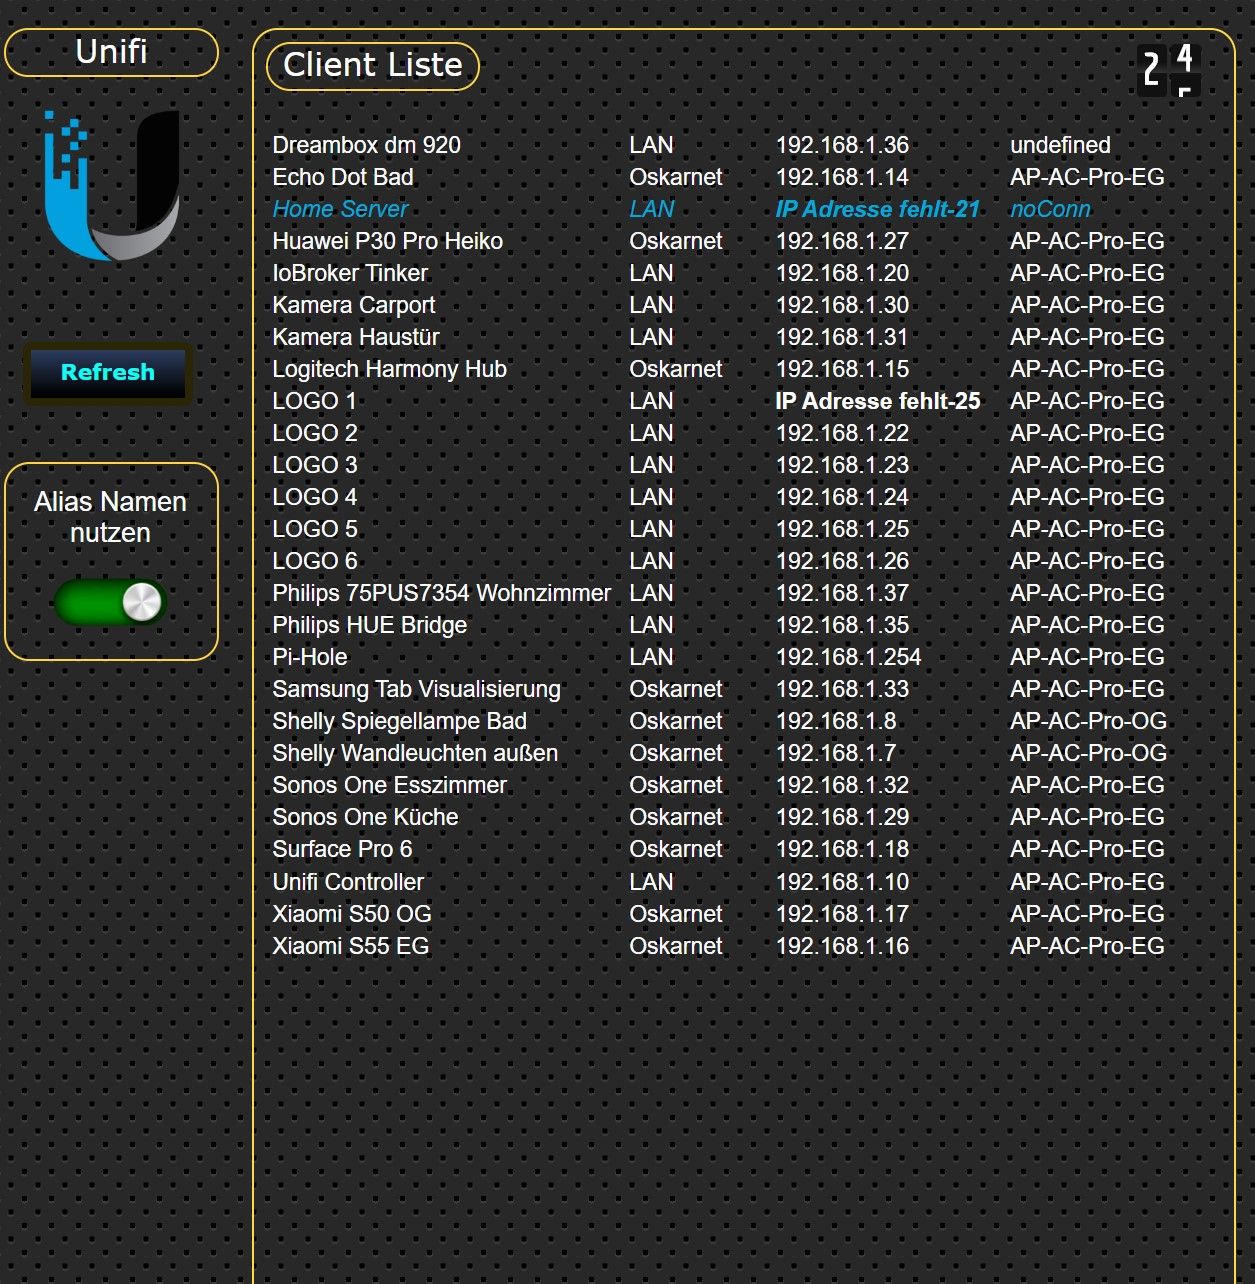Click the Alias Namen nutzen label
Image resolution: width=1255 pixels, height=1284 pixels.
point(111,517)
